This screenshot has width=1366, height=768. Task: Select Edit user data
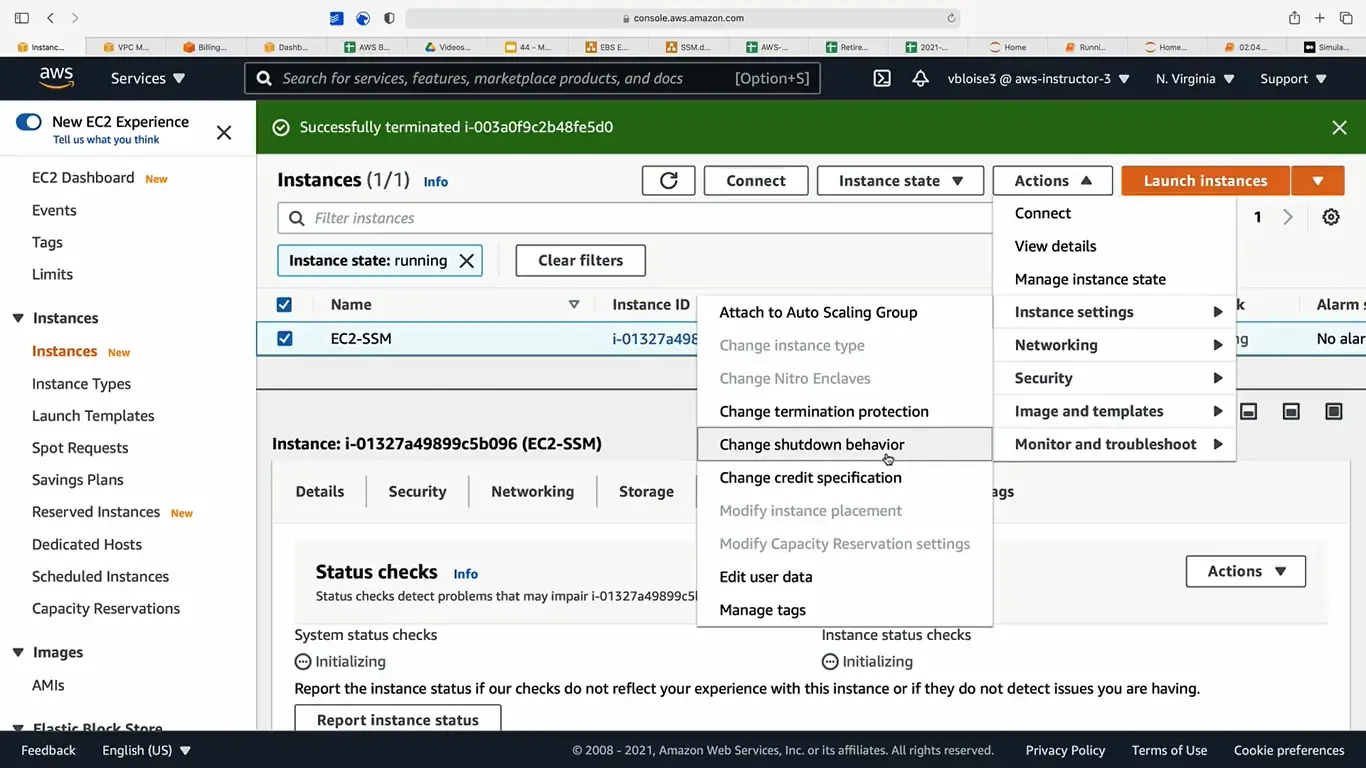point(845,577)
